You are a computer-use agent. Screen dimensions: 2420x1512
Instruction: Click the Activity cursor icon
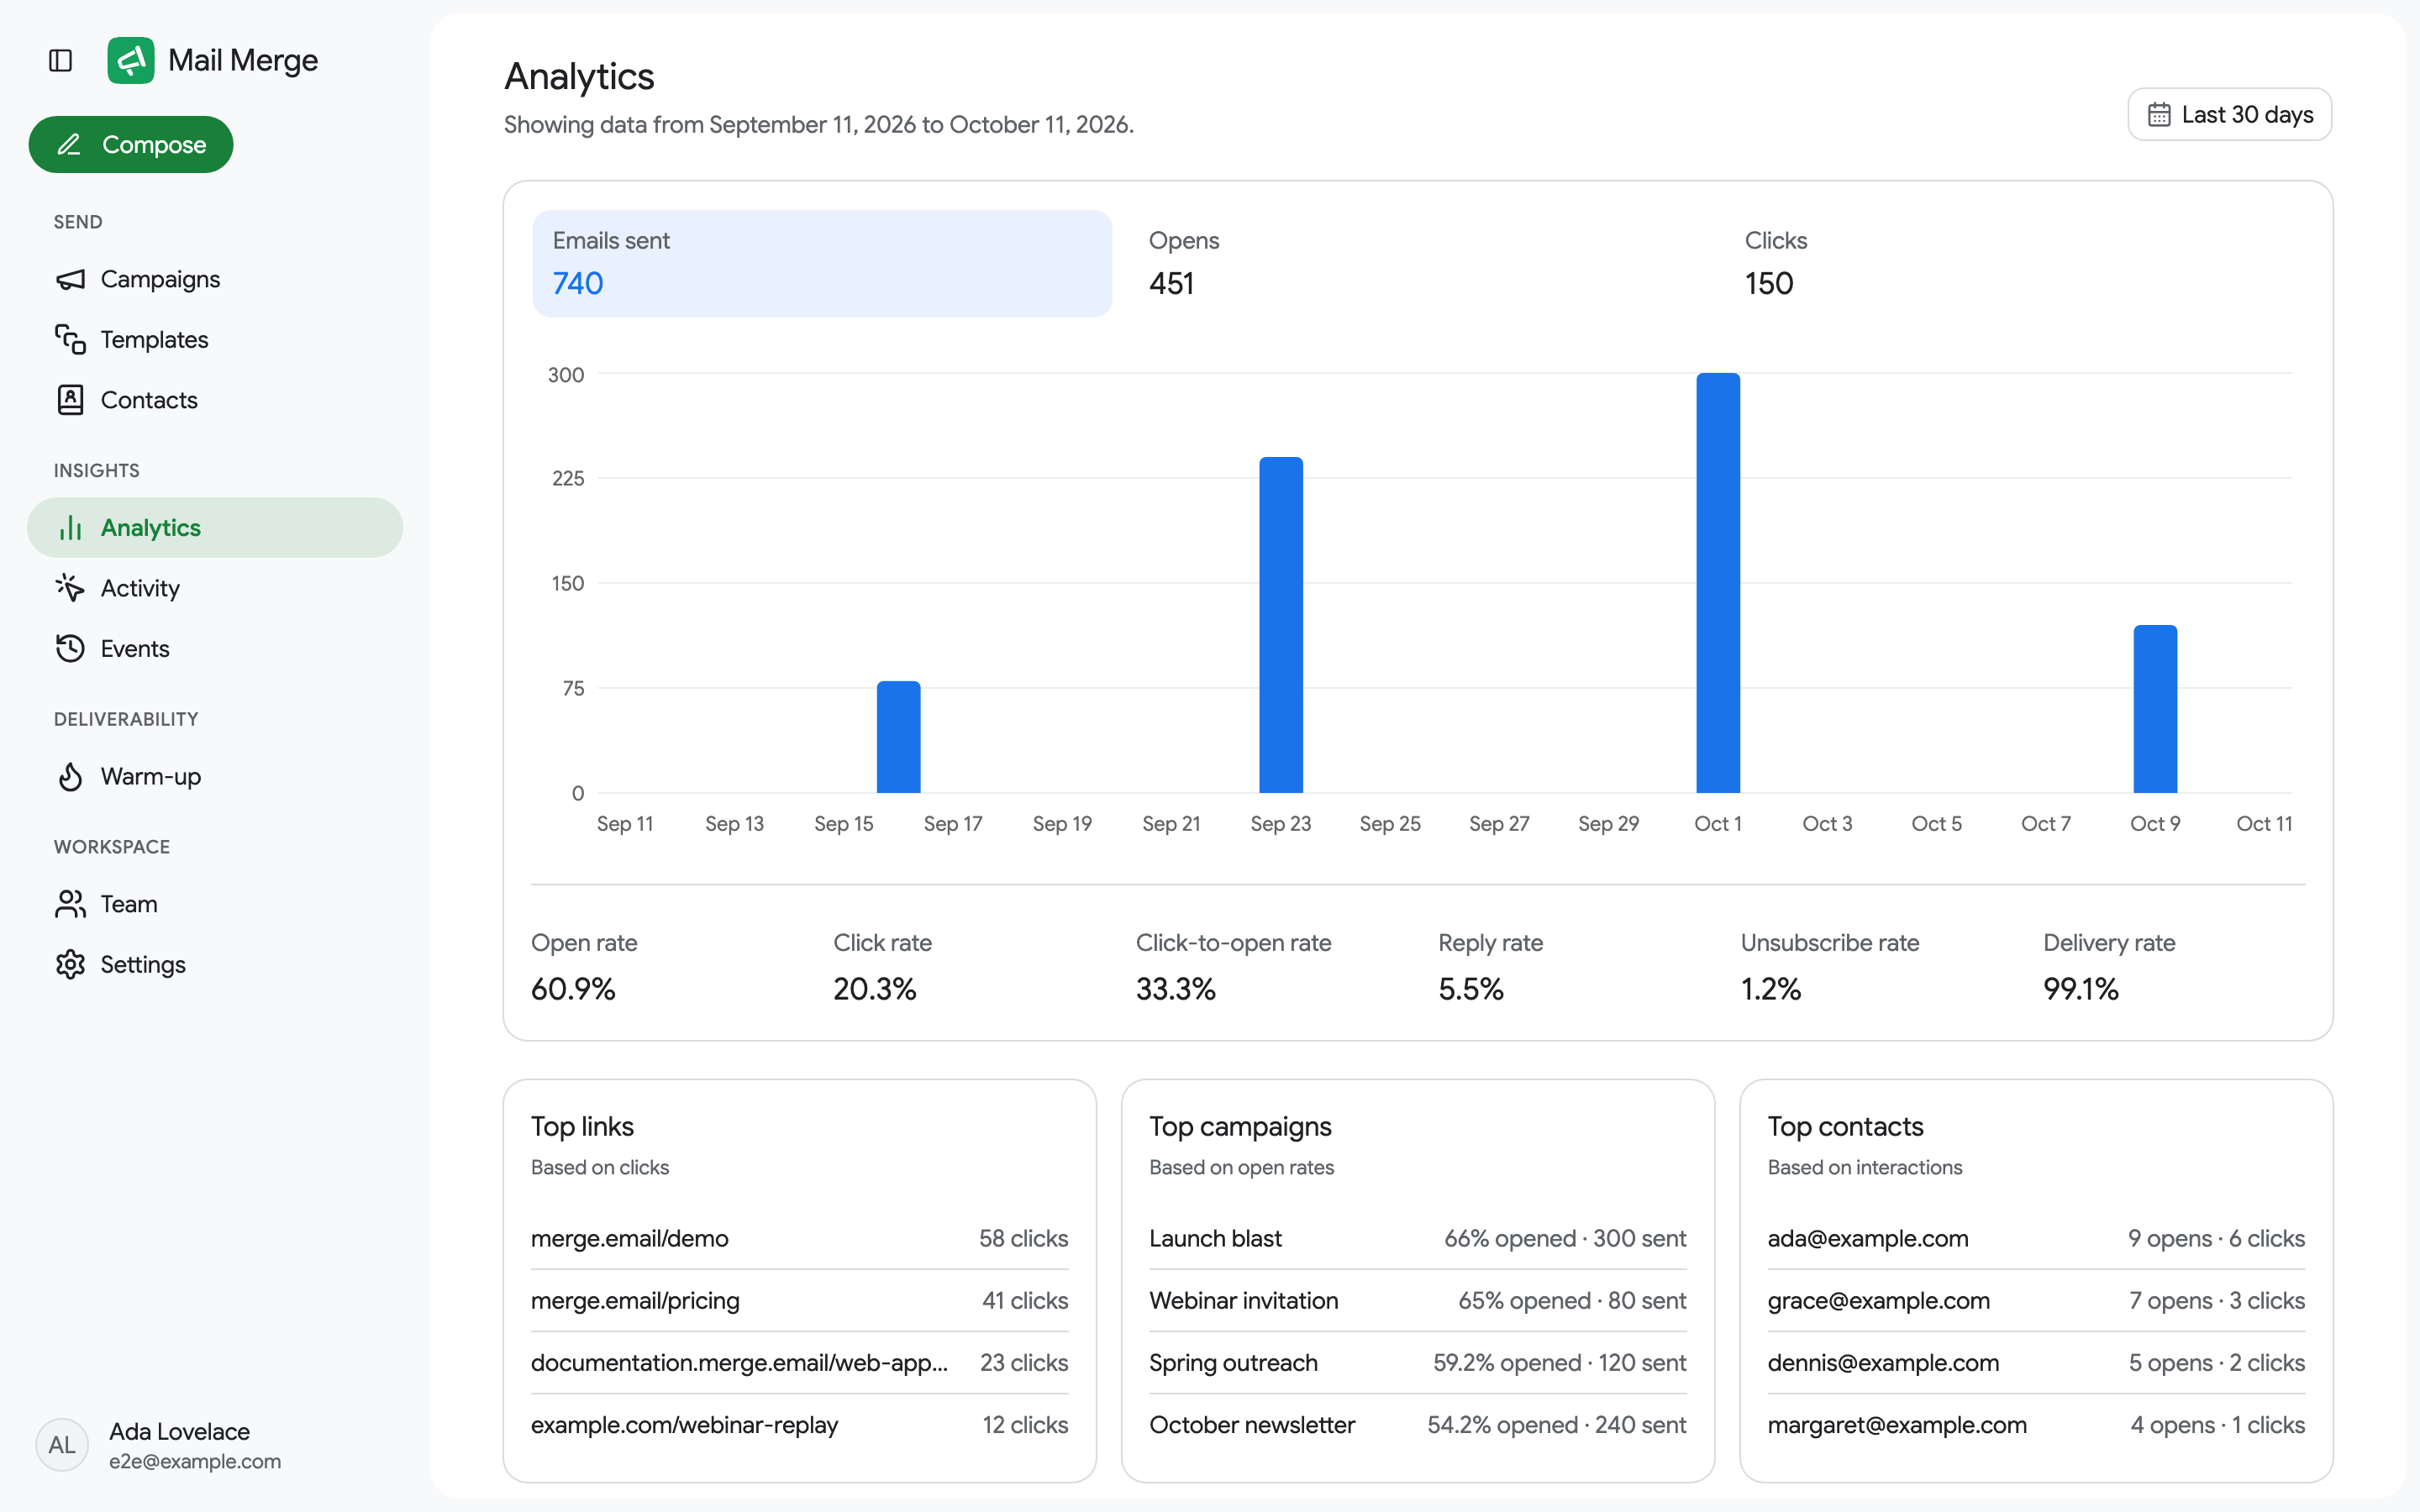(x=70, y=588)
